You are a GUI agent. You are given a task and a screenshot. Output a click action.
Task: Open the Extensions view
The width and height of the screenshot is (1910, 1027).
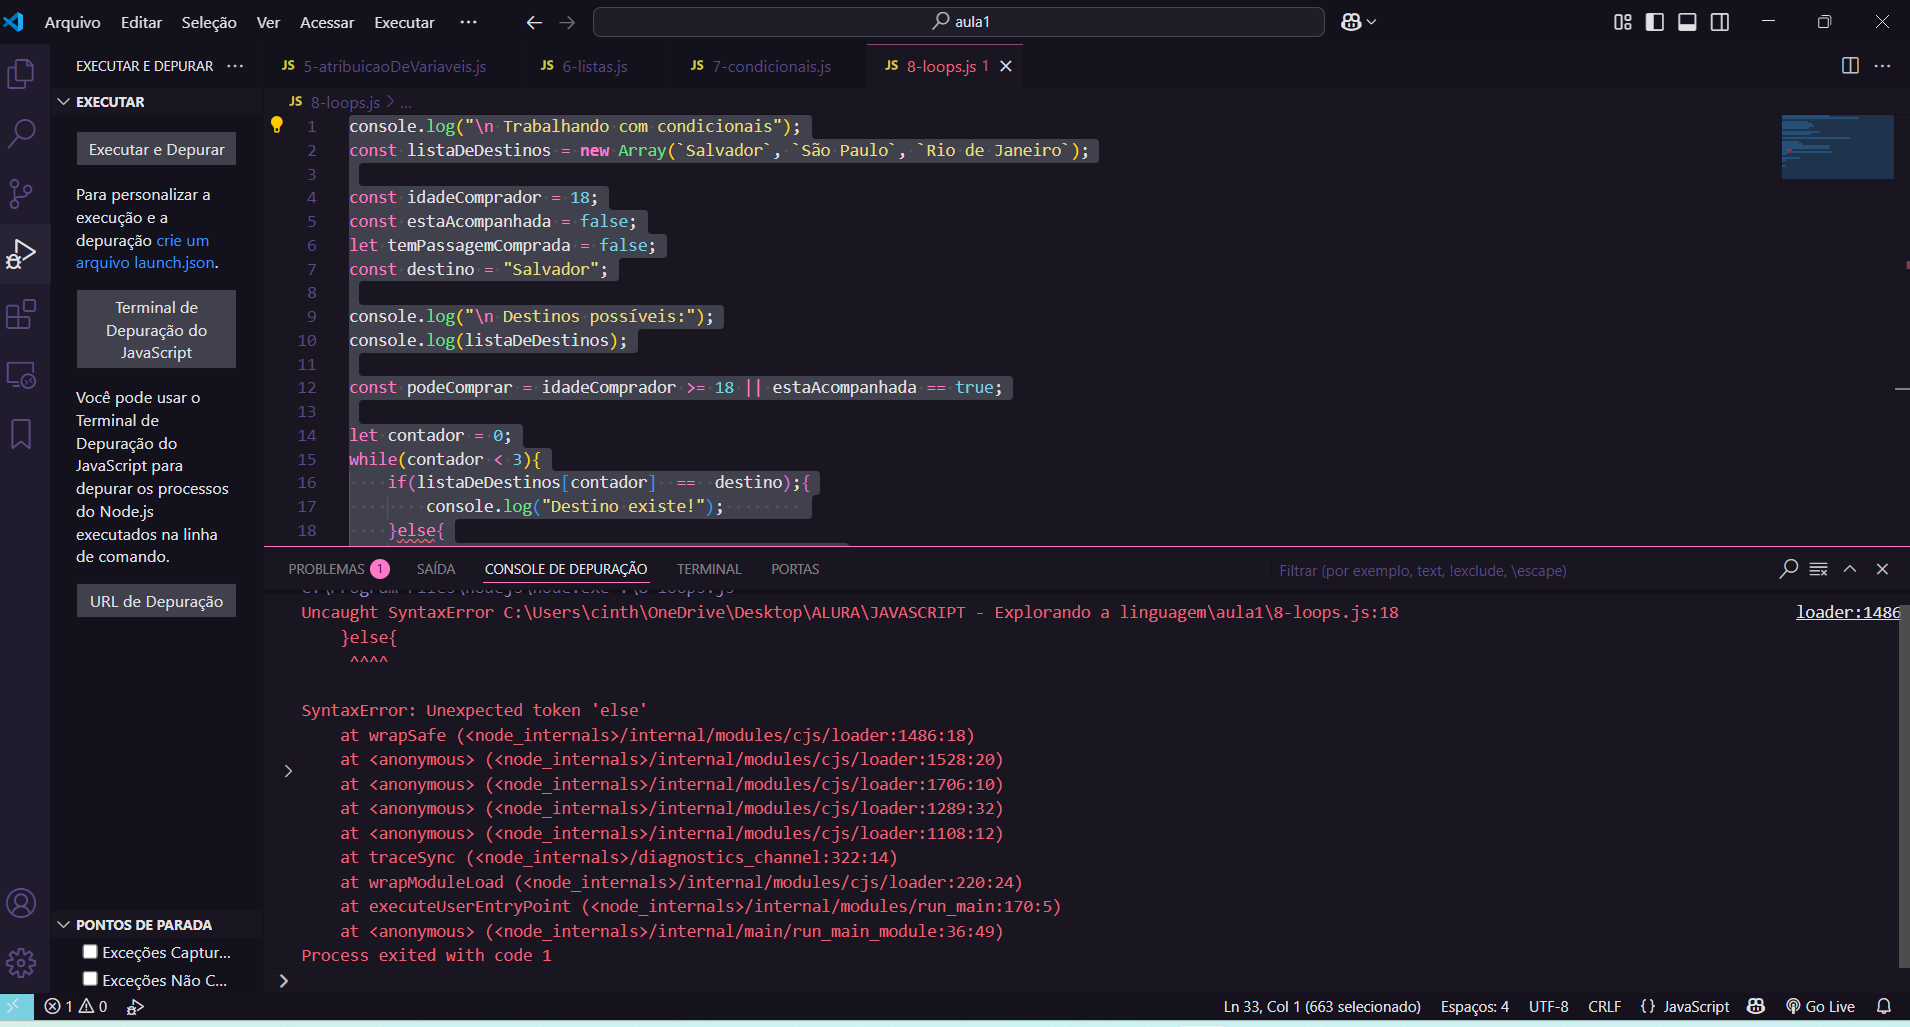tap(21, 315)
